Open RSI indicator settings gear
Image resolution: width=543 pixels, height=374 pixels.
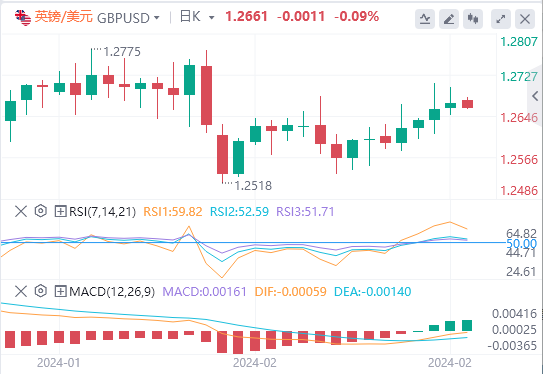pyautogui.click(x=41, y=211)
